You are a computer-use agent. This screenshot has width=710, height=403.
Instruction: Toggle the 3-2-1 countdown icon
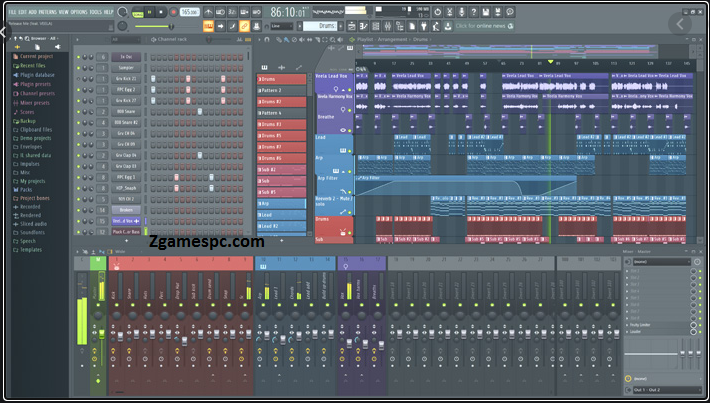point(232,12)
